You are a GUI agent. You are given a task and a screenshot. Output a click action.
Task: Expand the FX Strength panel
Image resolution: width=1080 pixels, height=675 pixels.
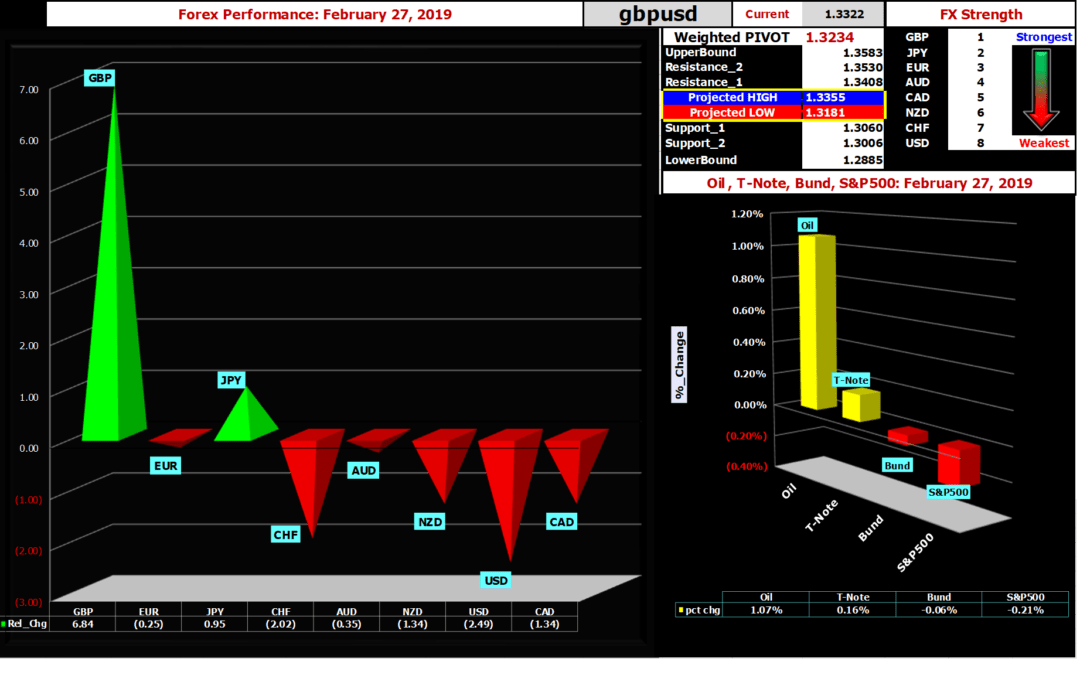pyautogui.click(x=983, y=14)
